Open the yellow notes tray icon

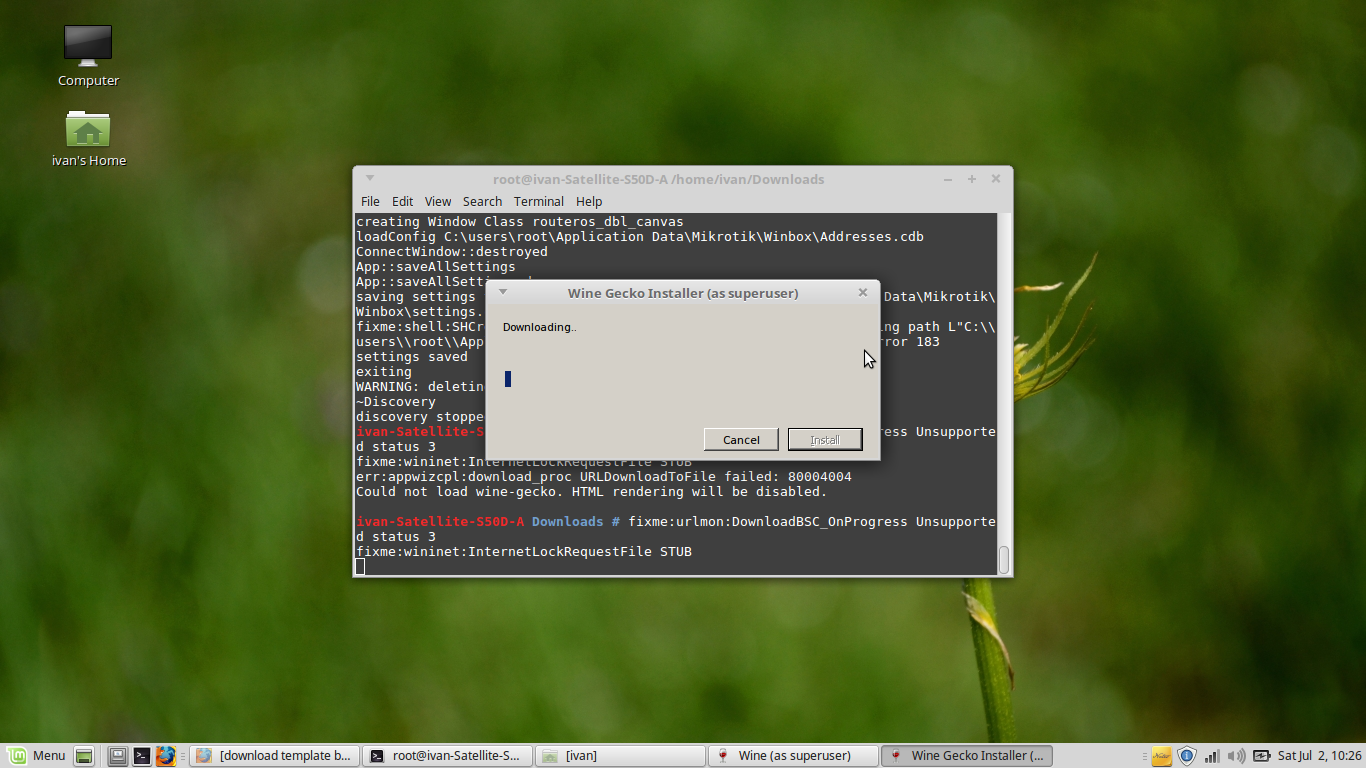click(x=1161, y=756)
